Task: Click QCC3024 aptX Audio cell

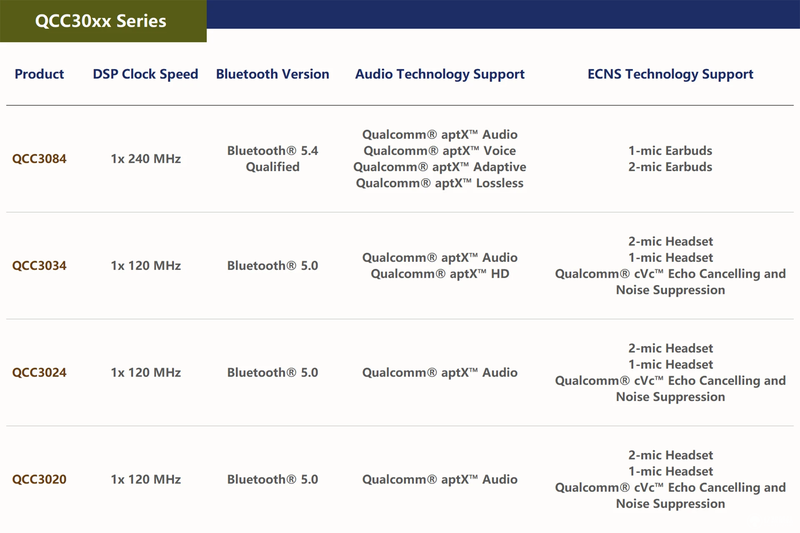Action: coord(440,372)
